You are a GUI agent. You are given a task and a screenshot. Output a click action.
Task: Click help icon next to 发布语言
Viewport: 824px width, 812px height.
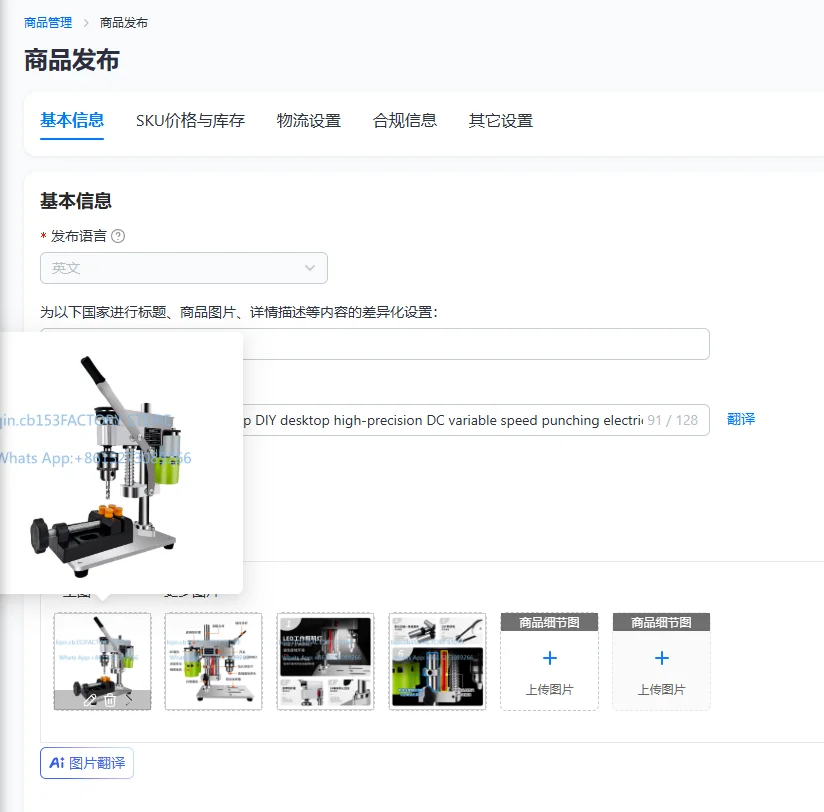click(x=118, y=236)
